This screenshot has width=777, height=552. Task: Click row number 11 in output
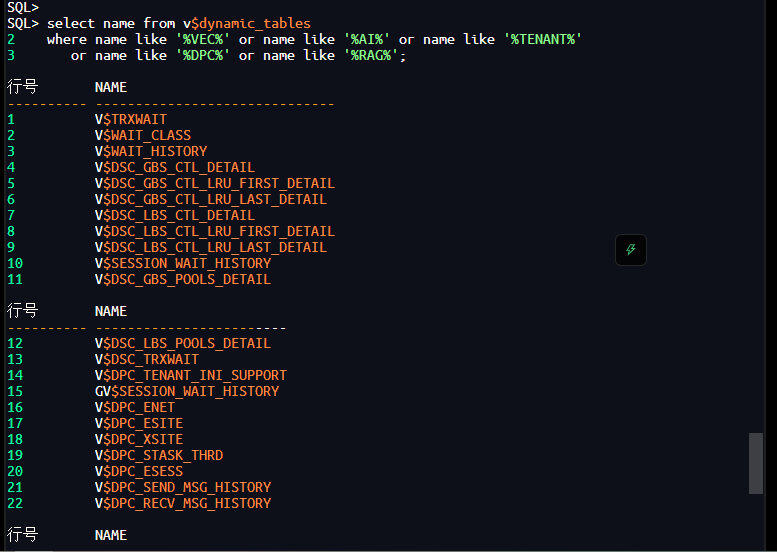tap(15, 279)
